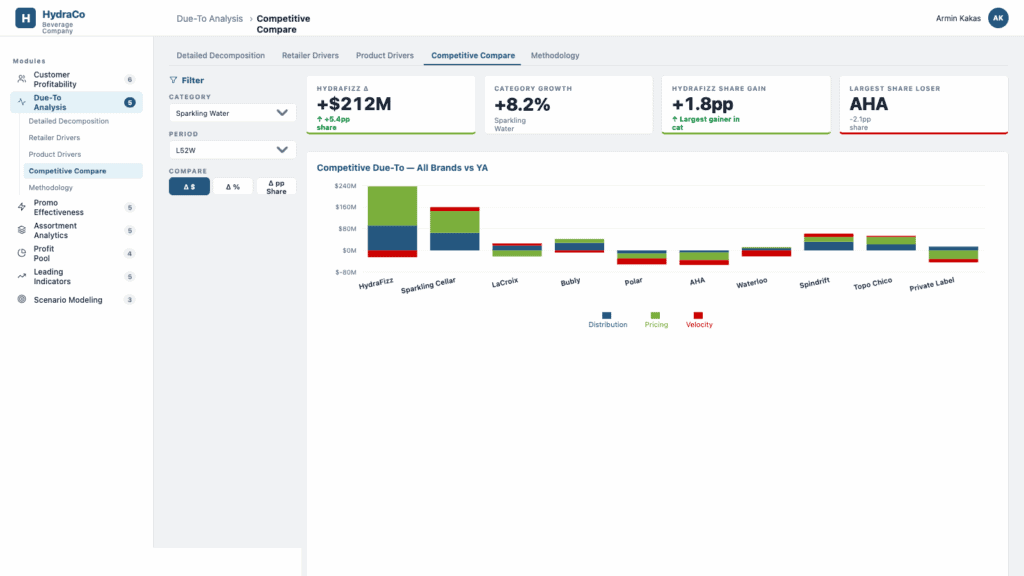Switch to the Product Drivers tab

385,56
